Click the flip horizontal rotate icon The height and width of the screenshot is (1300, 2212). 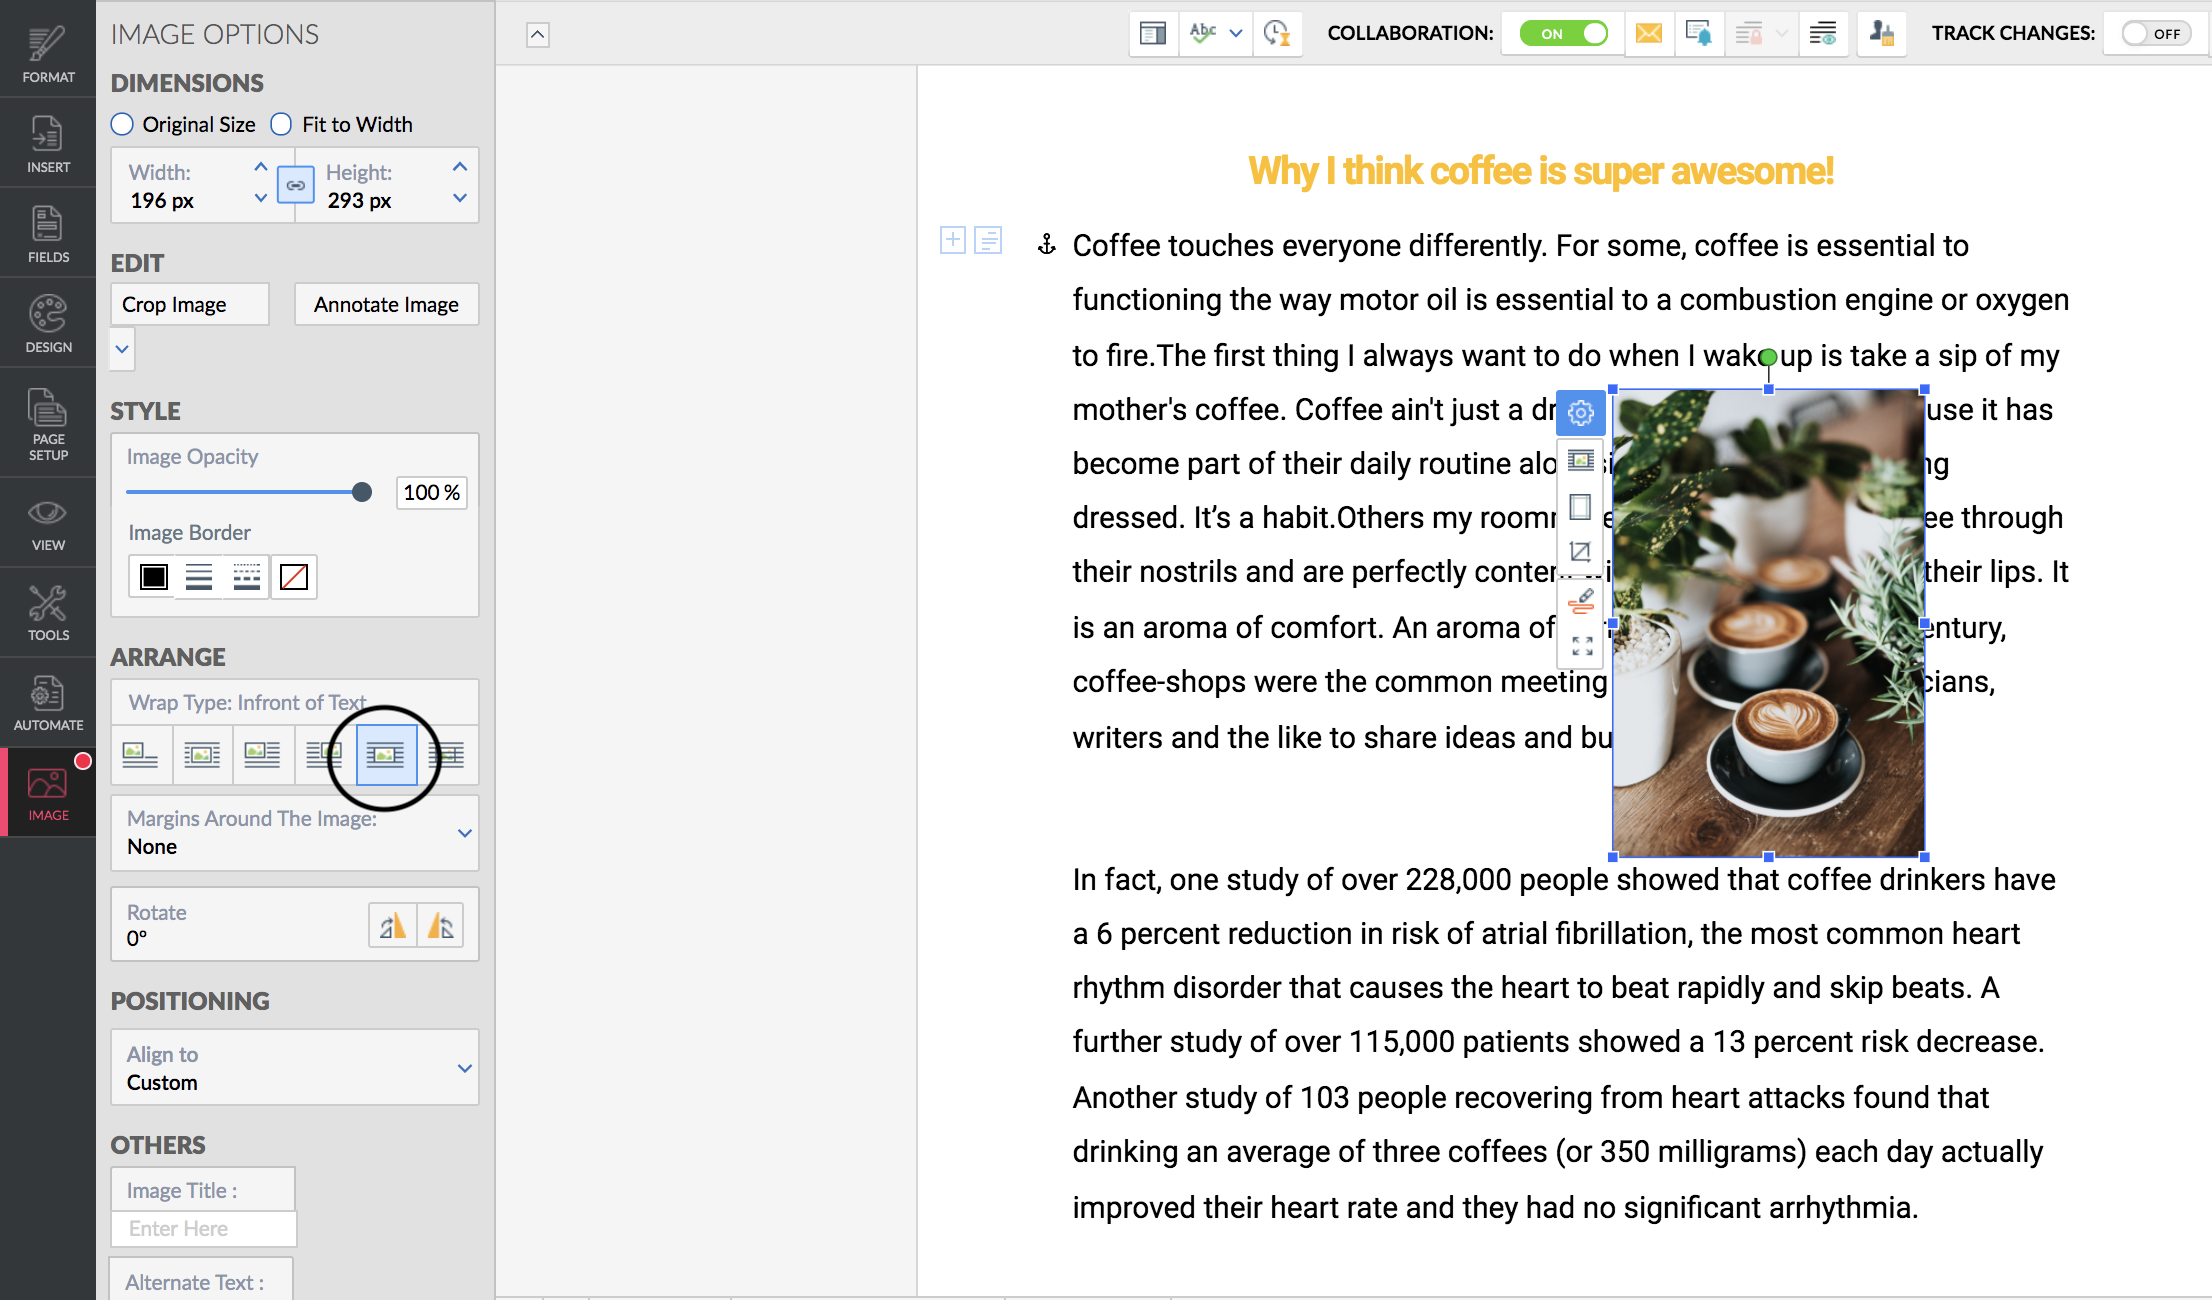(x=392, y=926)
